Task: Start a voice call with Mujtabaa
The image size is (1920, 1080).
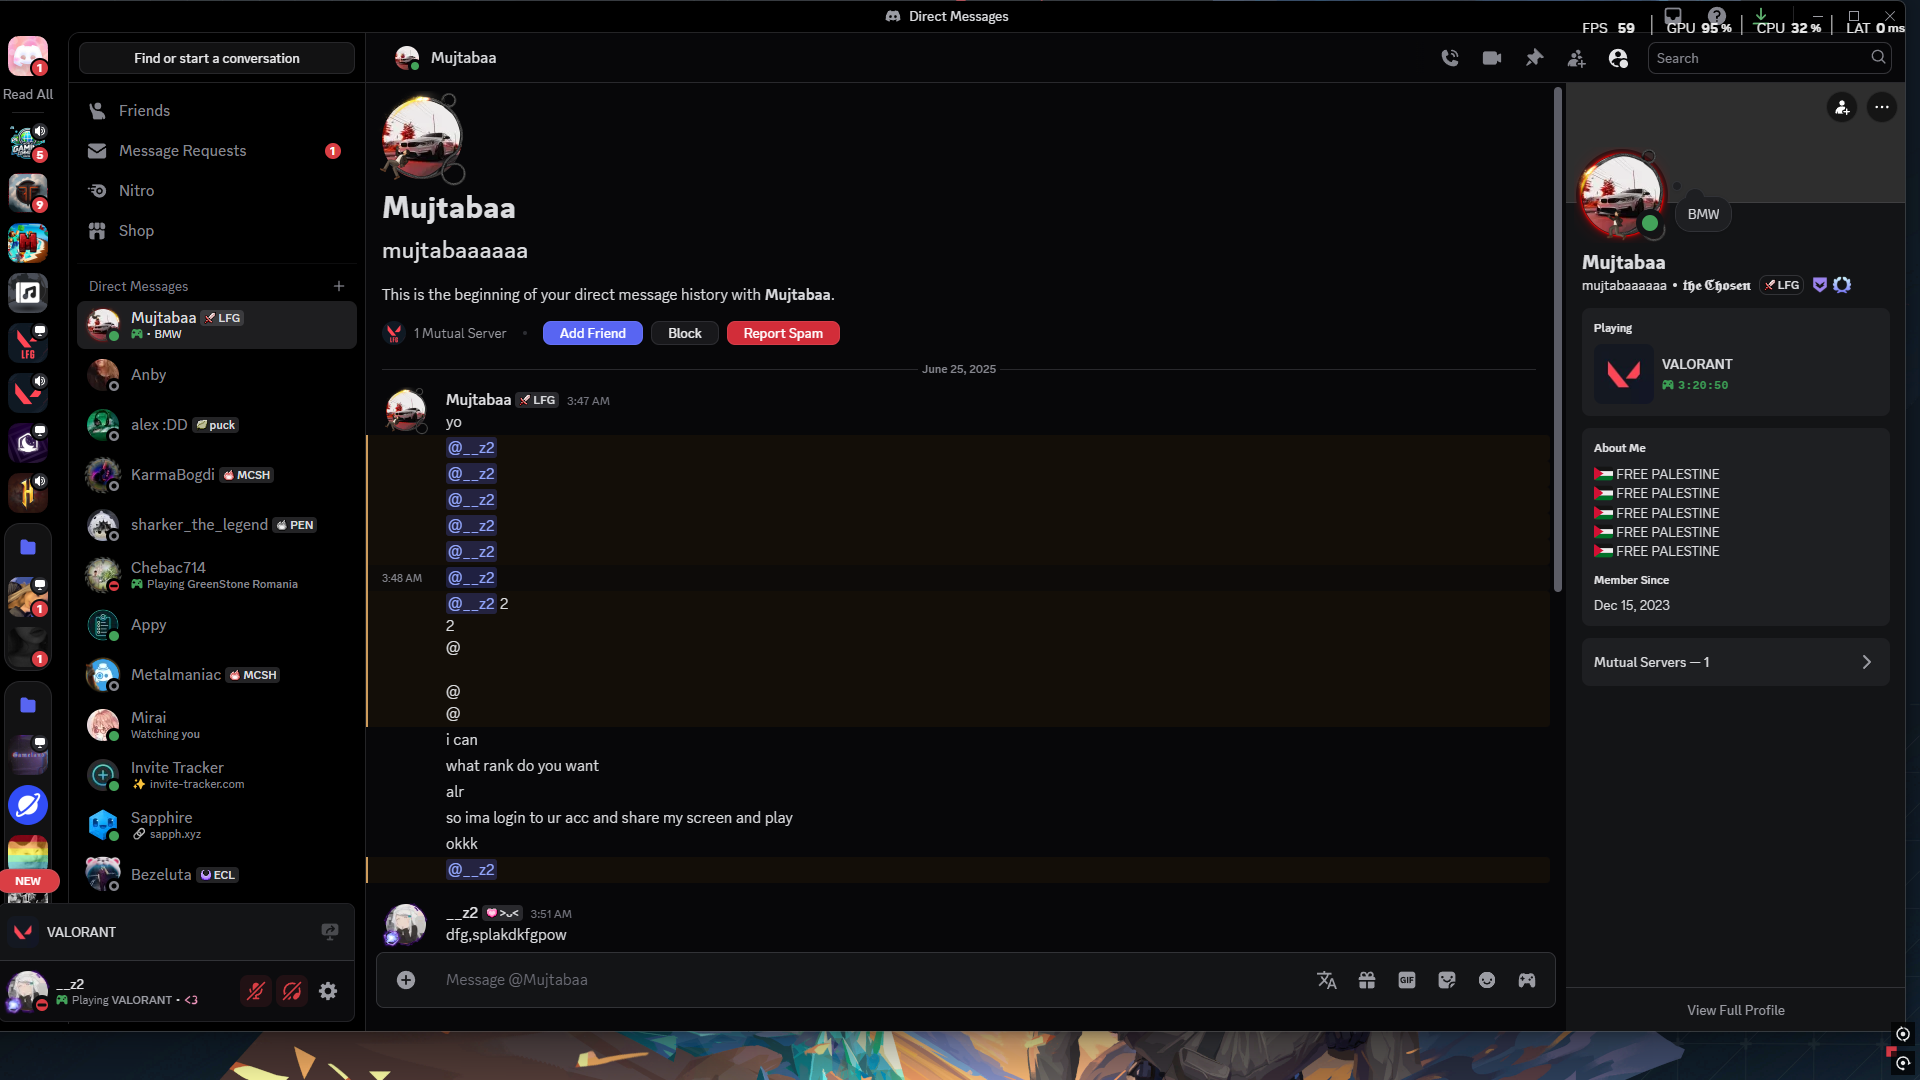Action: point(1450,58)
